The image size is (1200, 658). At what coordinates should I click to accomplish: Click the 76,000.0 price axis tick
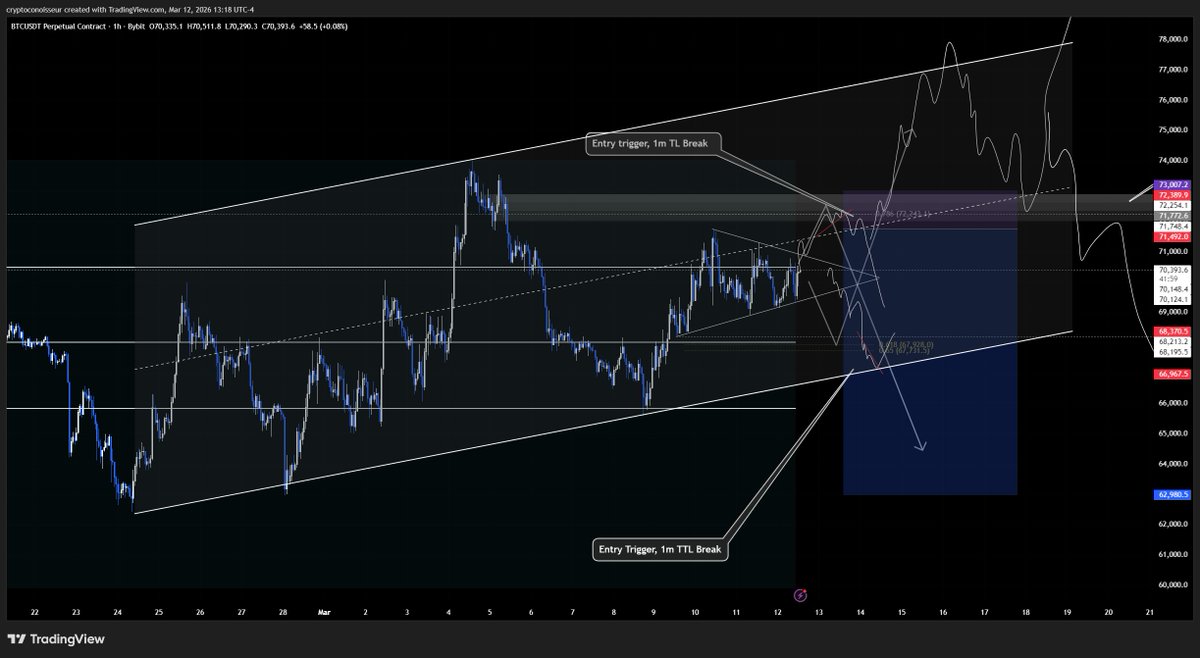click(x=1172, y=100)
